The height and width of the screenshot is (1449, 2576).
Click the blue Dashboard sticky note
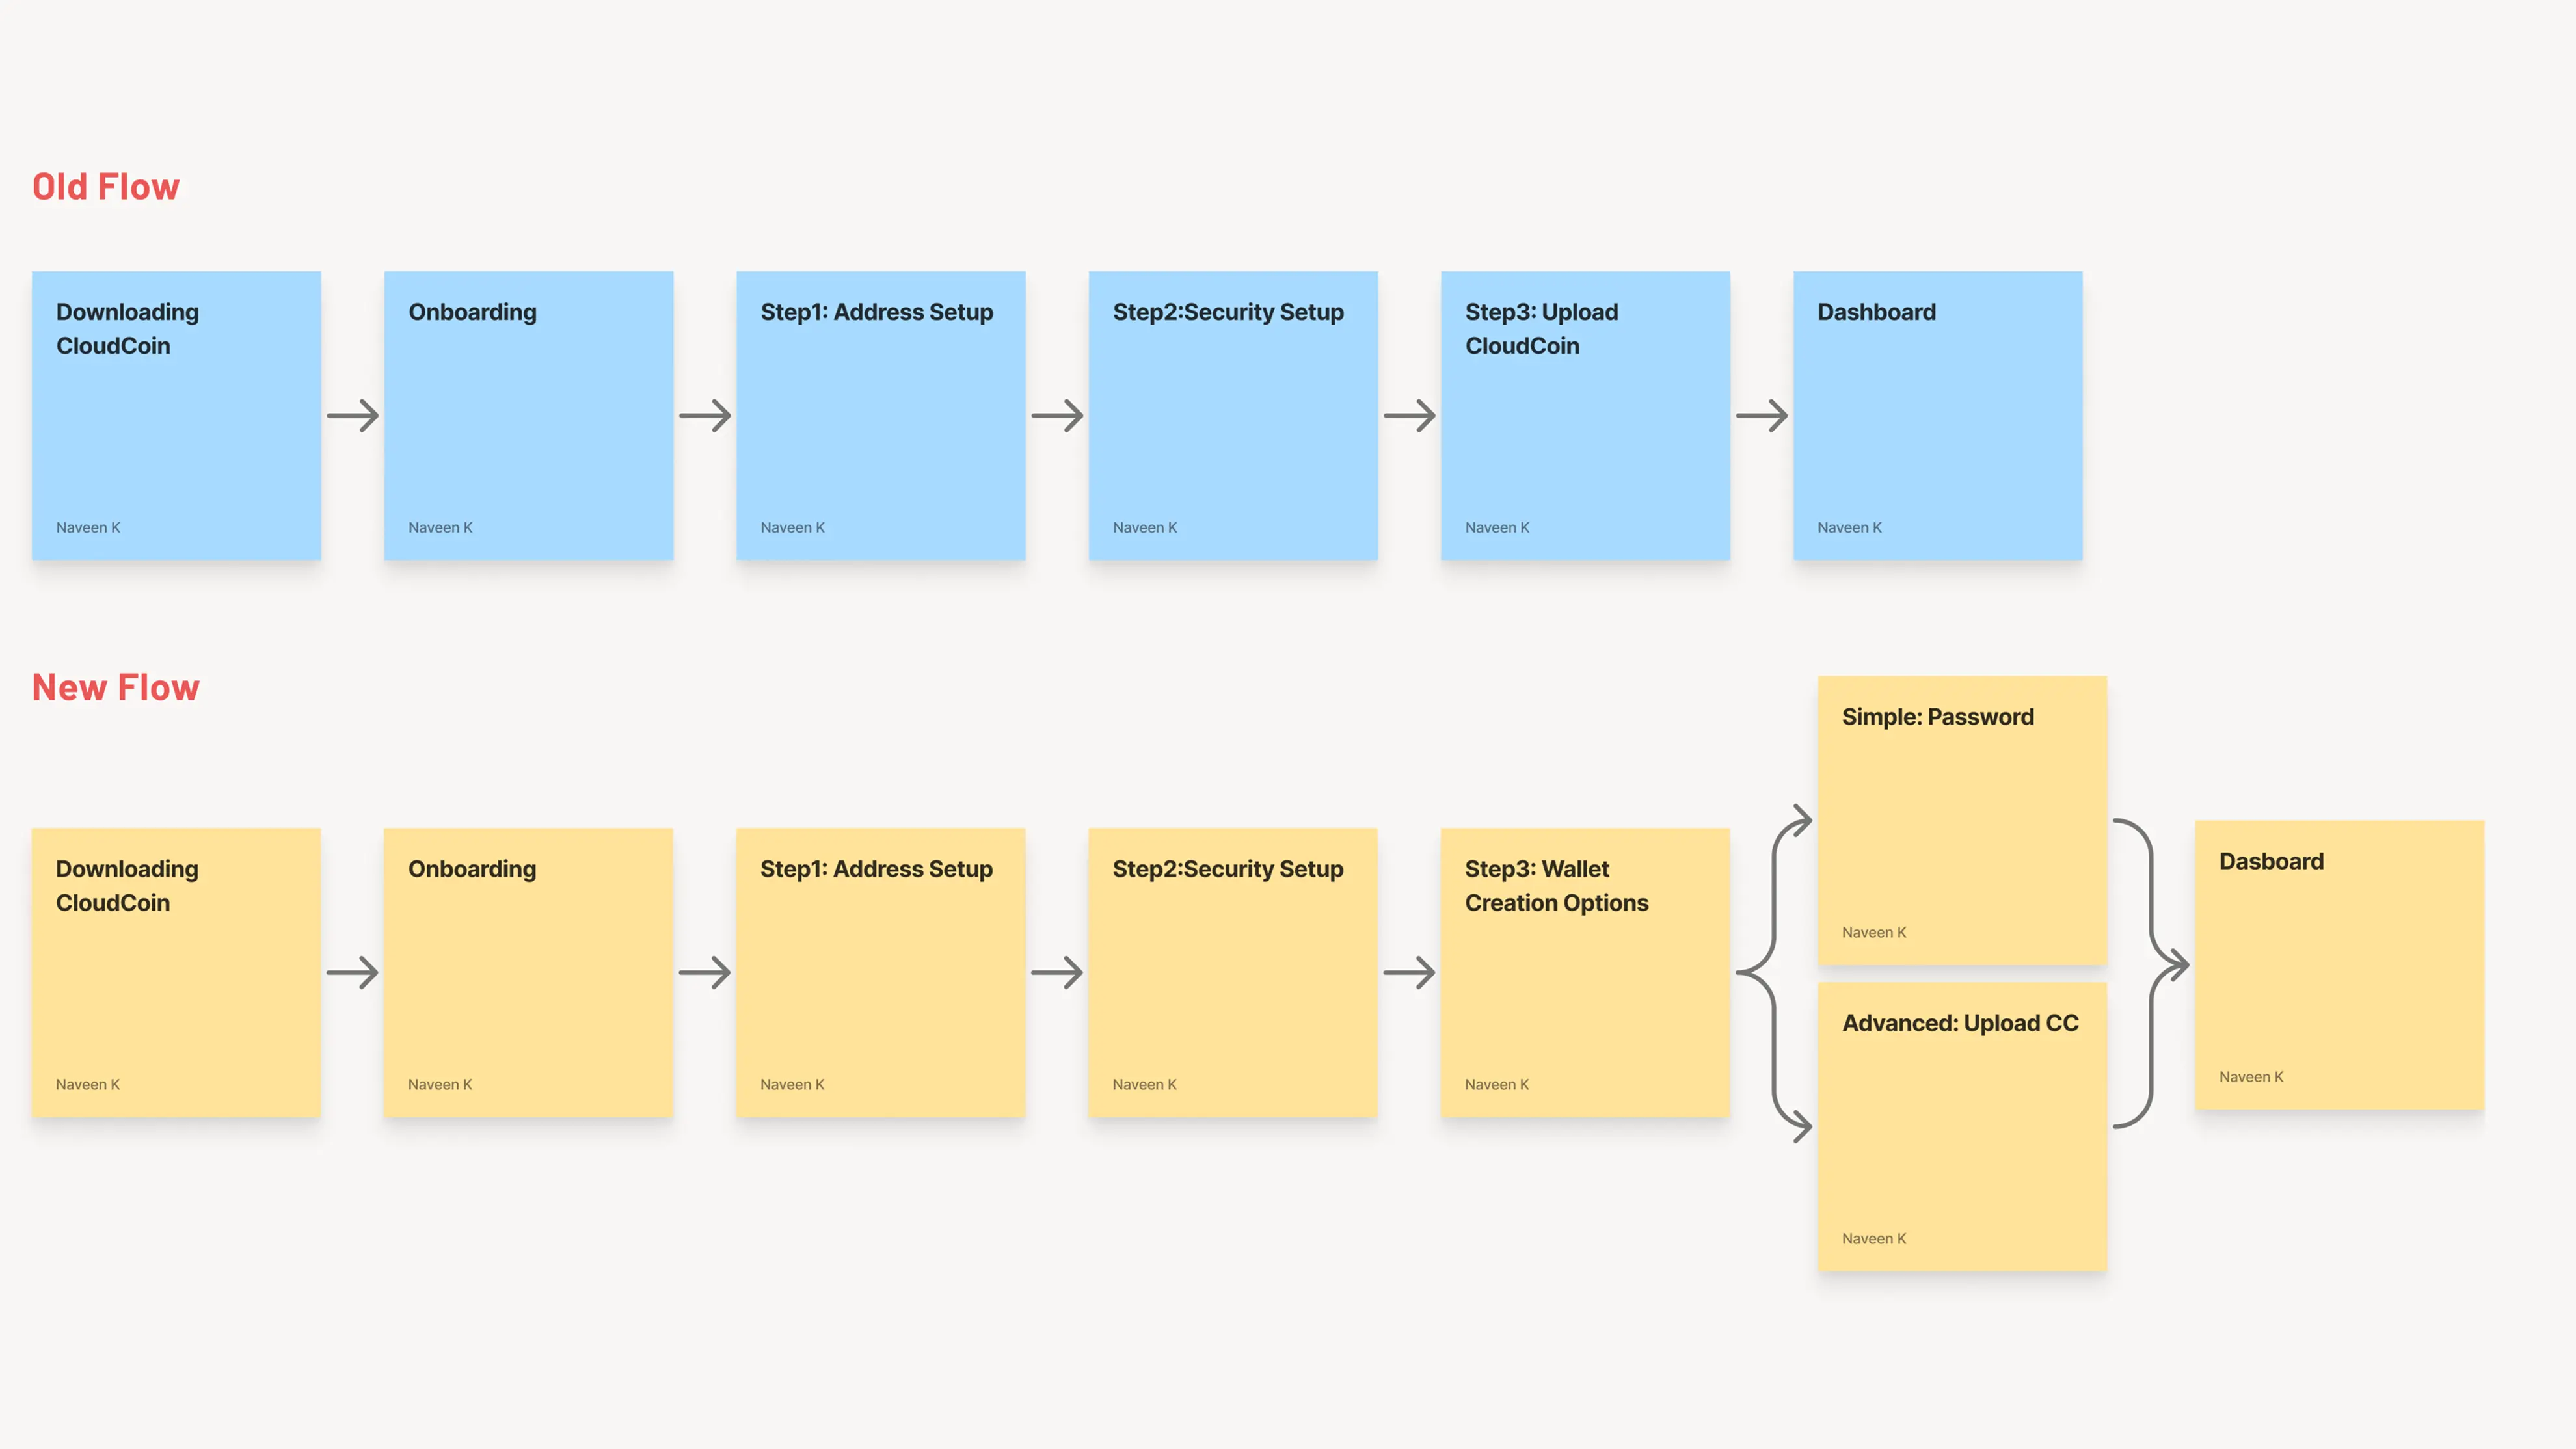point(1937,415)
